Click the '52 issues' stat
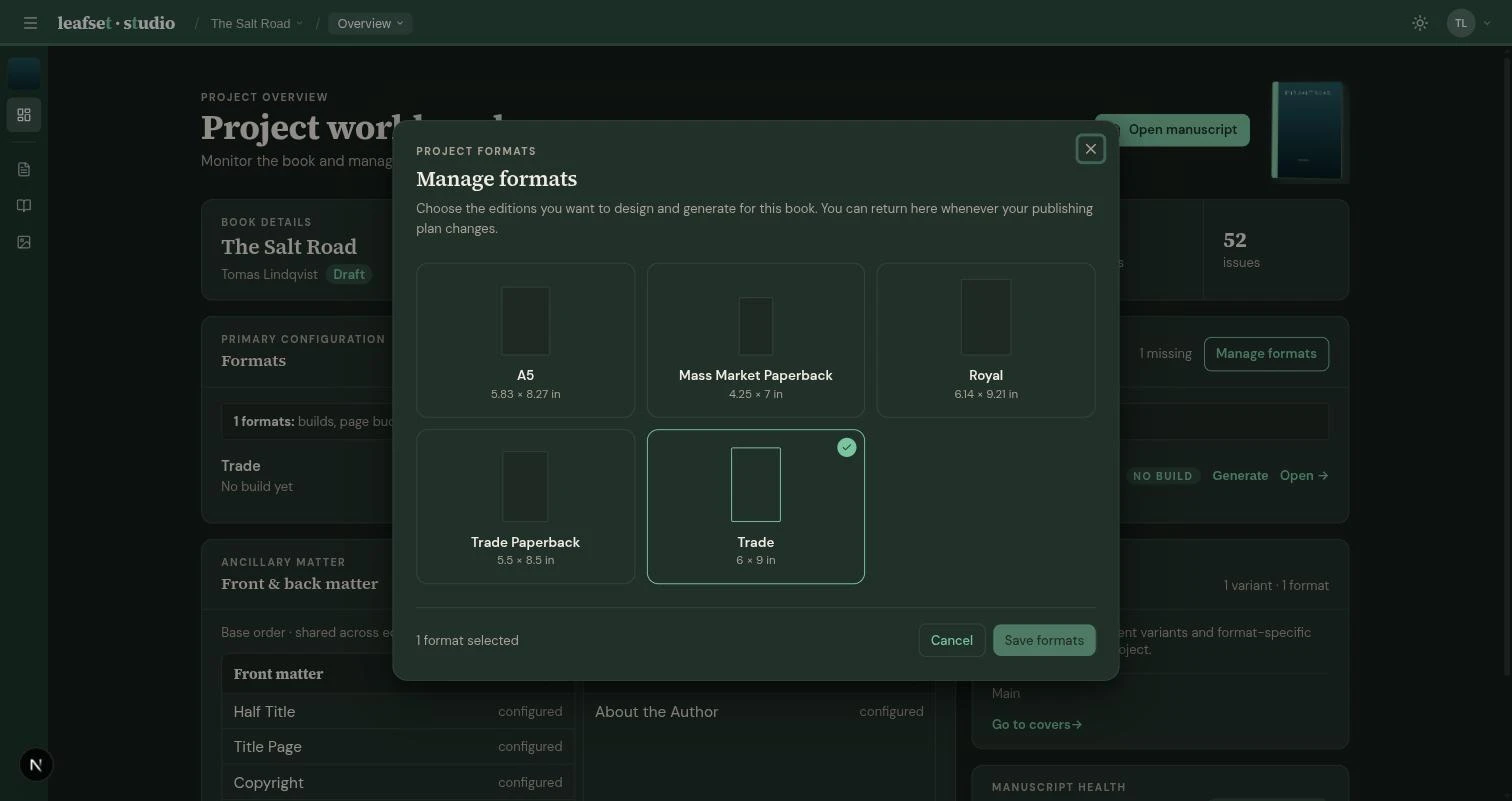 pos(1241,249)
